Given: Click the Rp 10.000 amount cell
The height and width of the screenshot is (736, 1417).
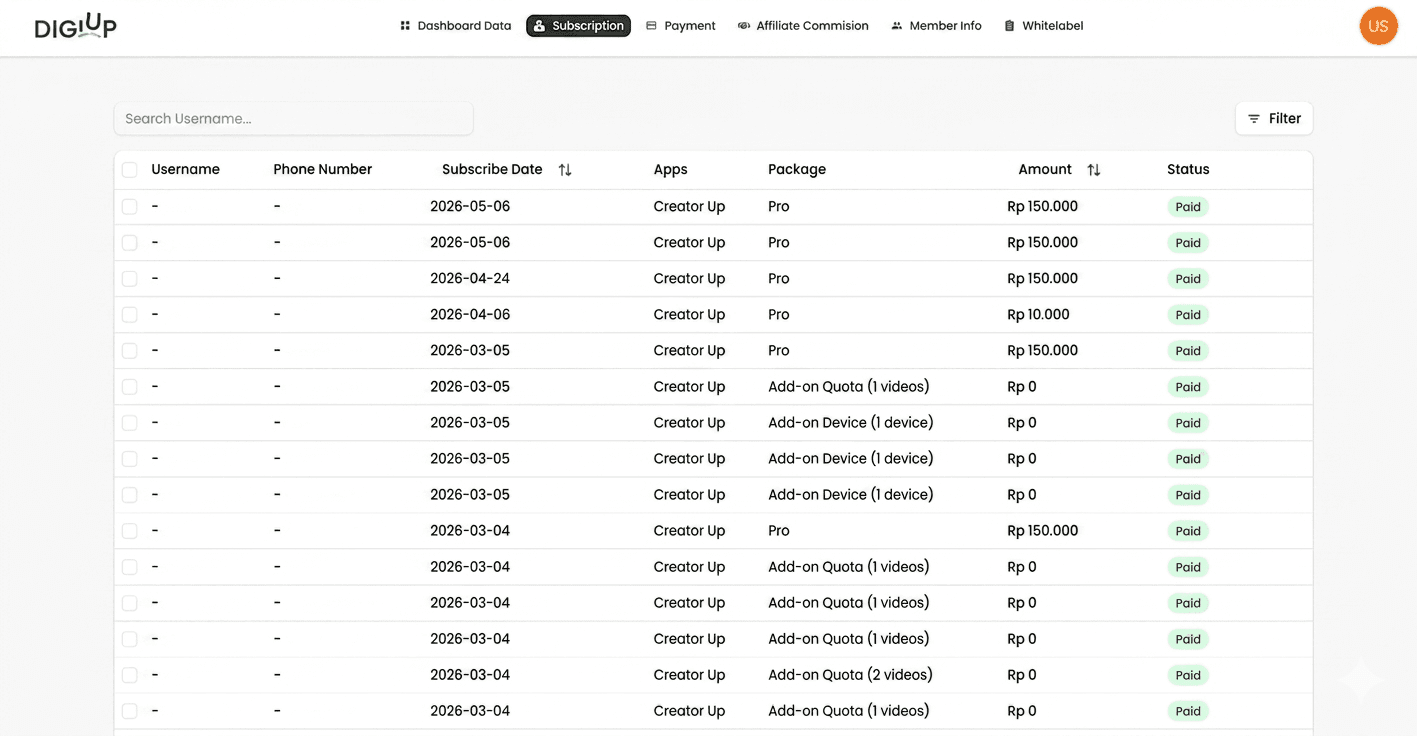Looking at the screenshot, I should (x=1038, y=315).
